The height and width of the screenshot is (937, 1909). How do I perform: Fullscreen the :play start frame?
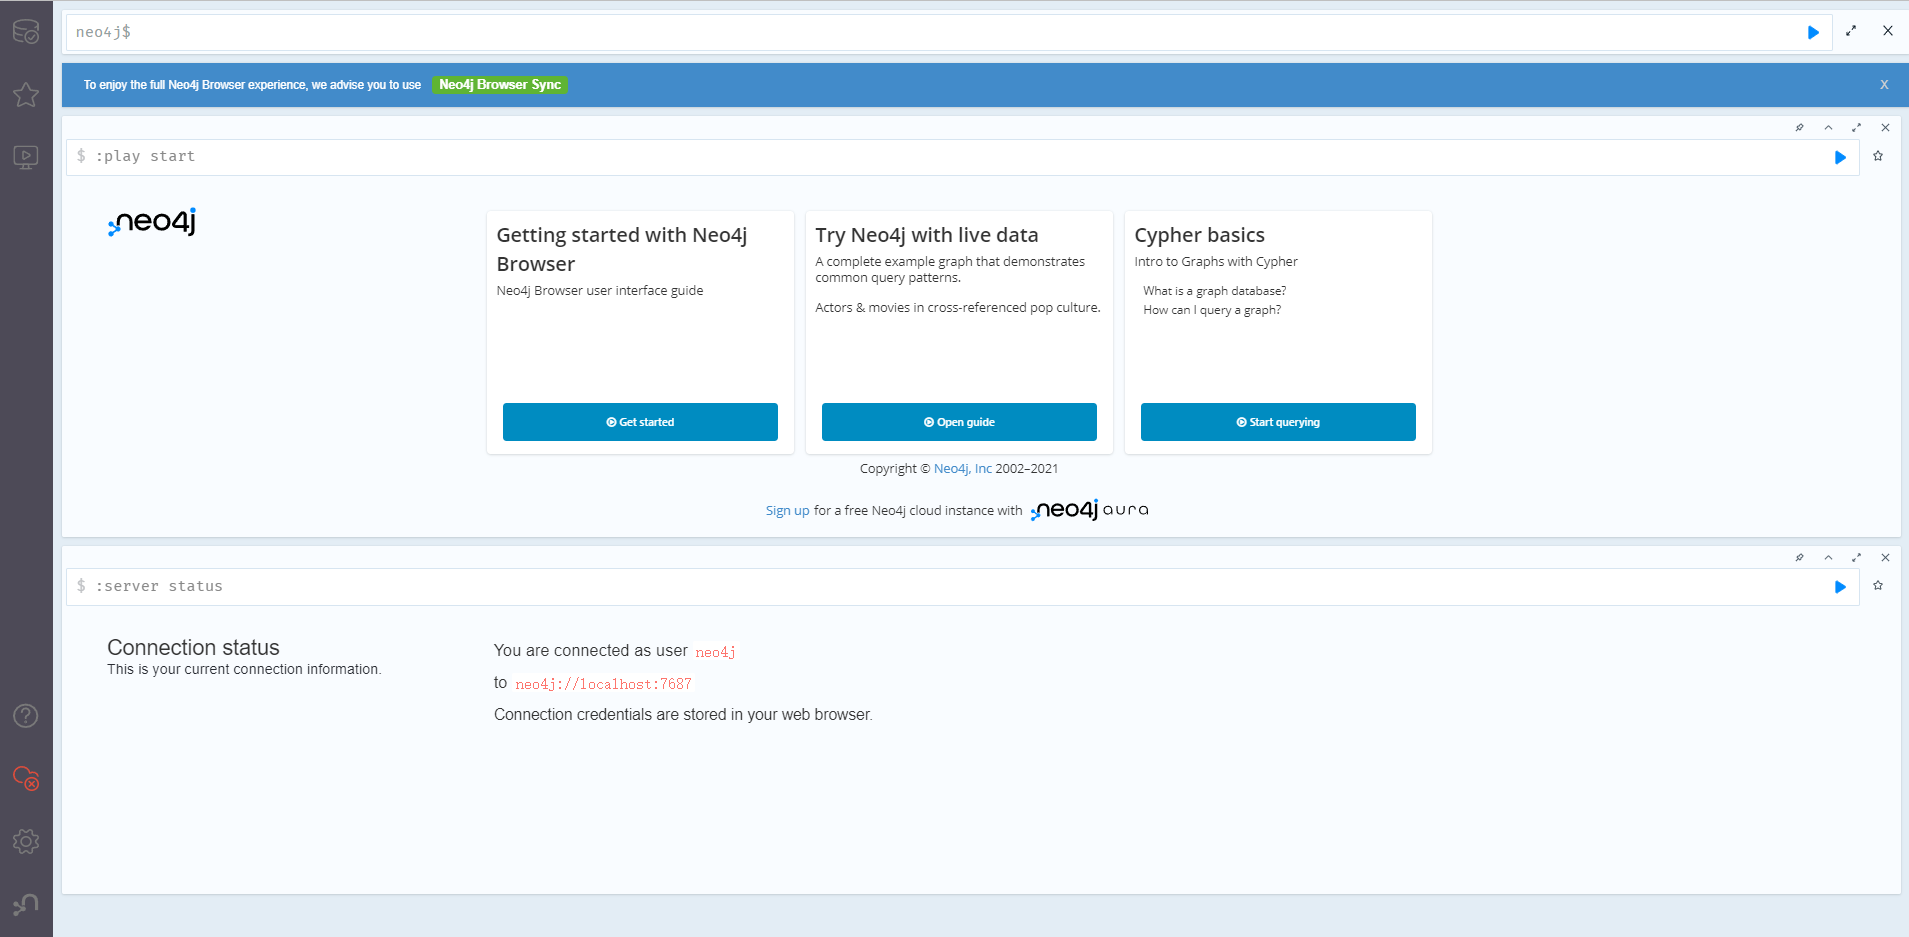point(1857,127)
